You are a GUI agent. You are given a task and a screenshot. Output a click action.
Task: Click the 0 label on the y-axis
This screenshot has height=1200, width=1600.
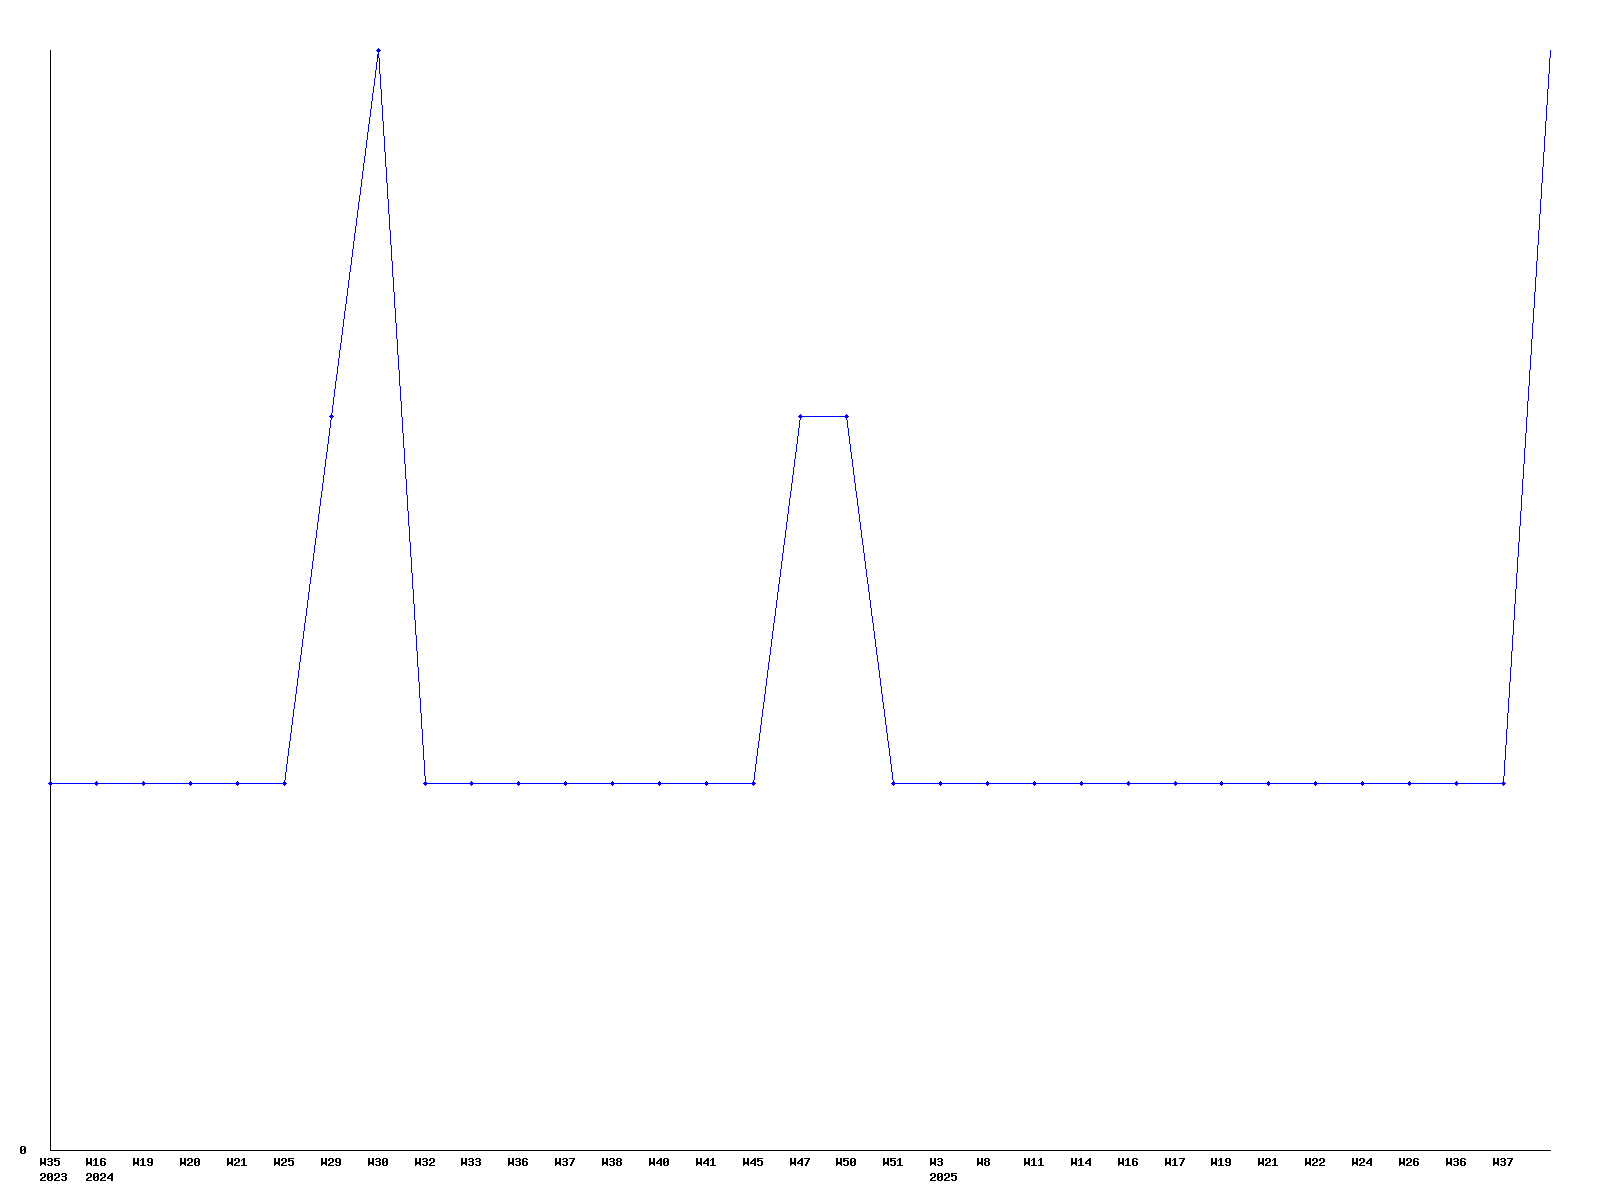coord(23,1150)
